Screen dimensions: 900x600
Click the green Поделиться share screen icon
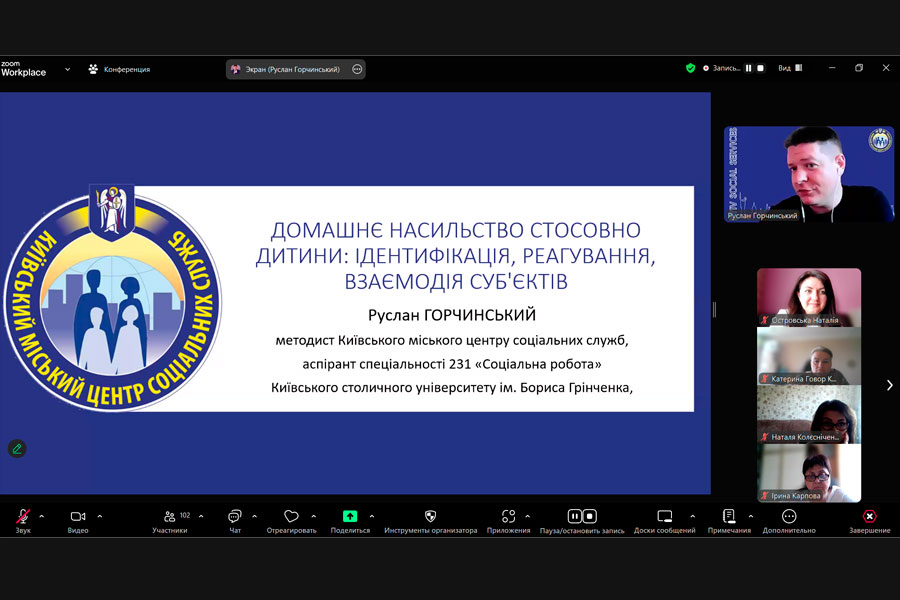[x=350, y=517]
